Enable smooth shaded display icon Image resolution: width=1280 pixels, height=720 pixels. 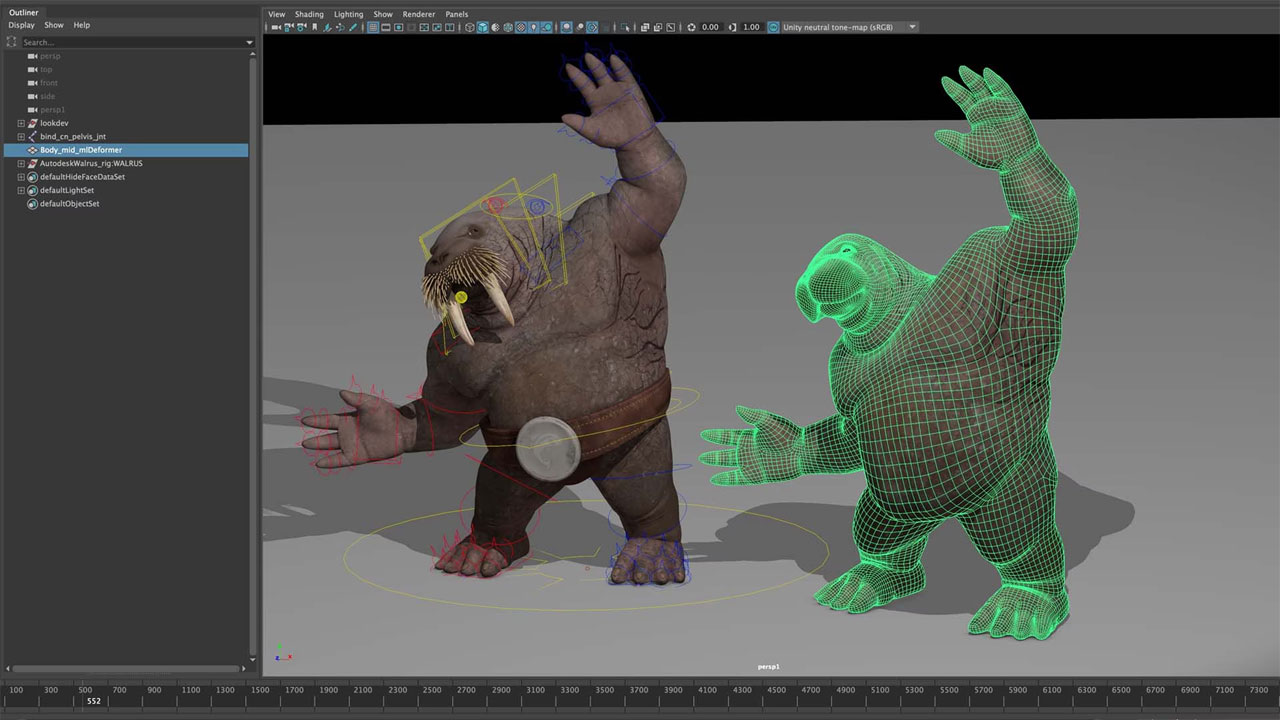click(x=482, y=28)
